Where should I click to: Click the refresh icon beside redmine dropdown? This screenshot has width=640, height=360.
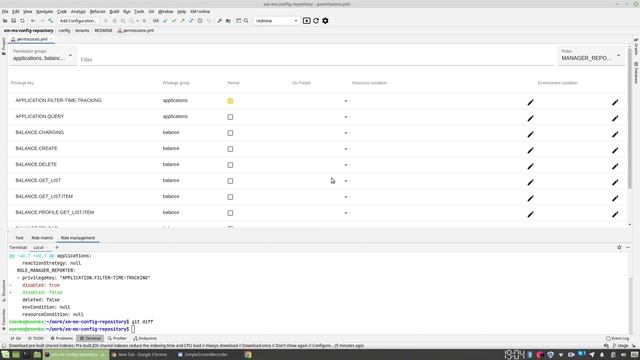click(316, 20)
